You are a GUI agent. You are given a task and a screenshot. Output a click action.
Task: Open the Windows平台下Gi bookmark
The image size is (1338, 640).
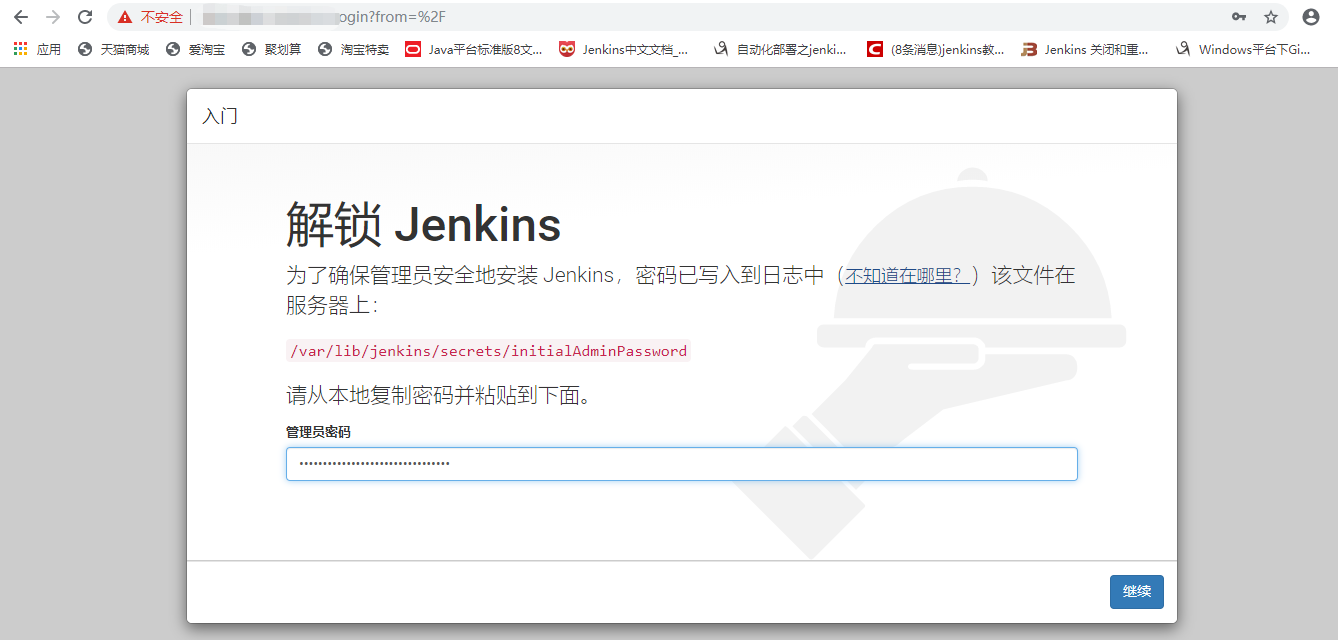pyautogui.click(x=1243, y=49)
